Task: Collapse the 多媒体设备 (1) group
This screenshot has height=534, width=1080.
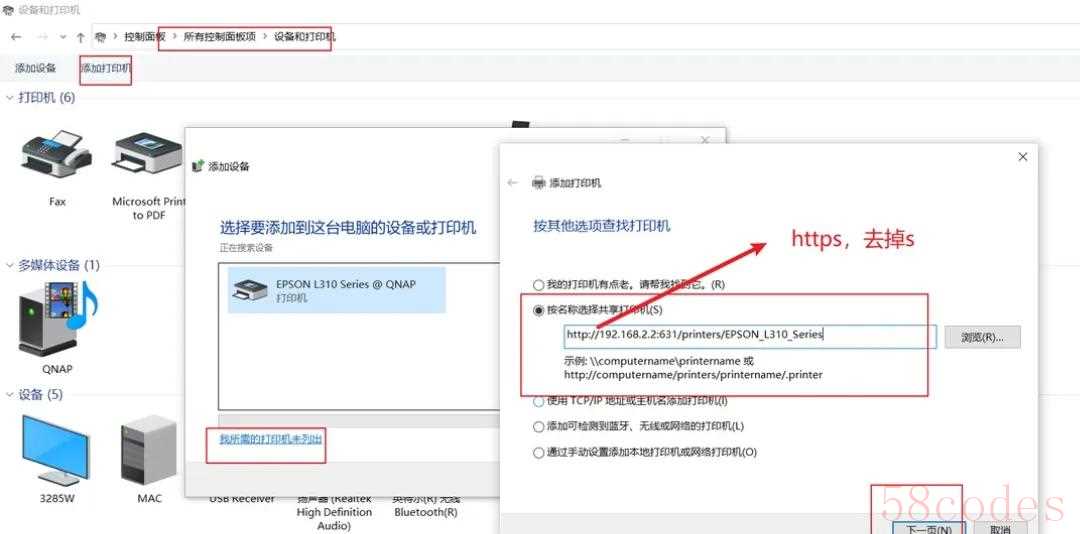Action: point(10,265)
